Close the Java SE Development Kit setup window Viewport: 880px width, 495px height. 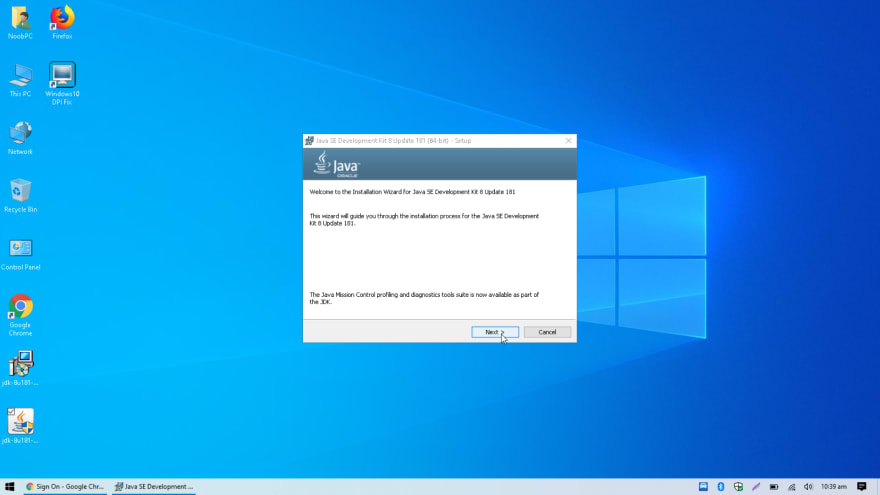click(x=568, y=141)
